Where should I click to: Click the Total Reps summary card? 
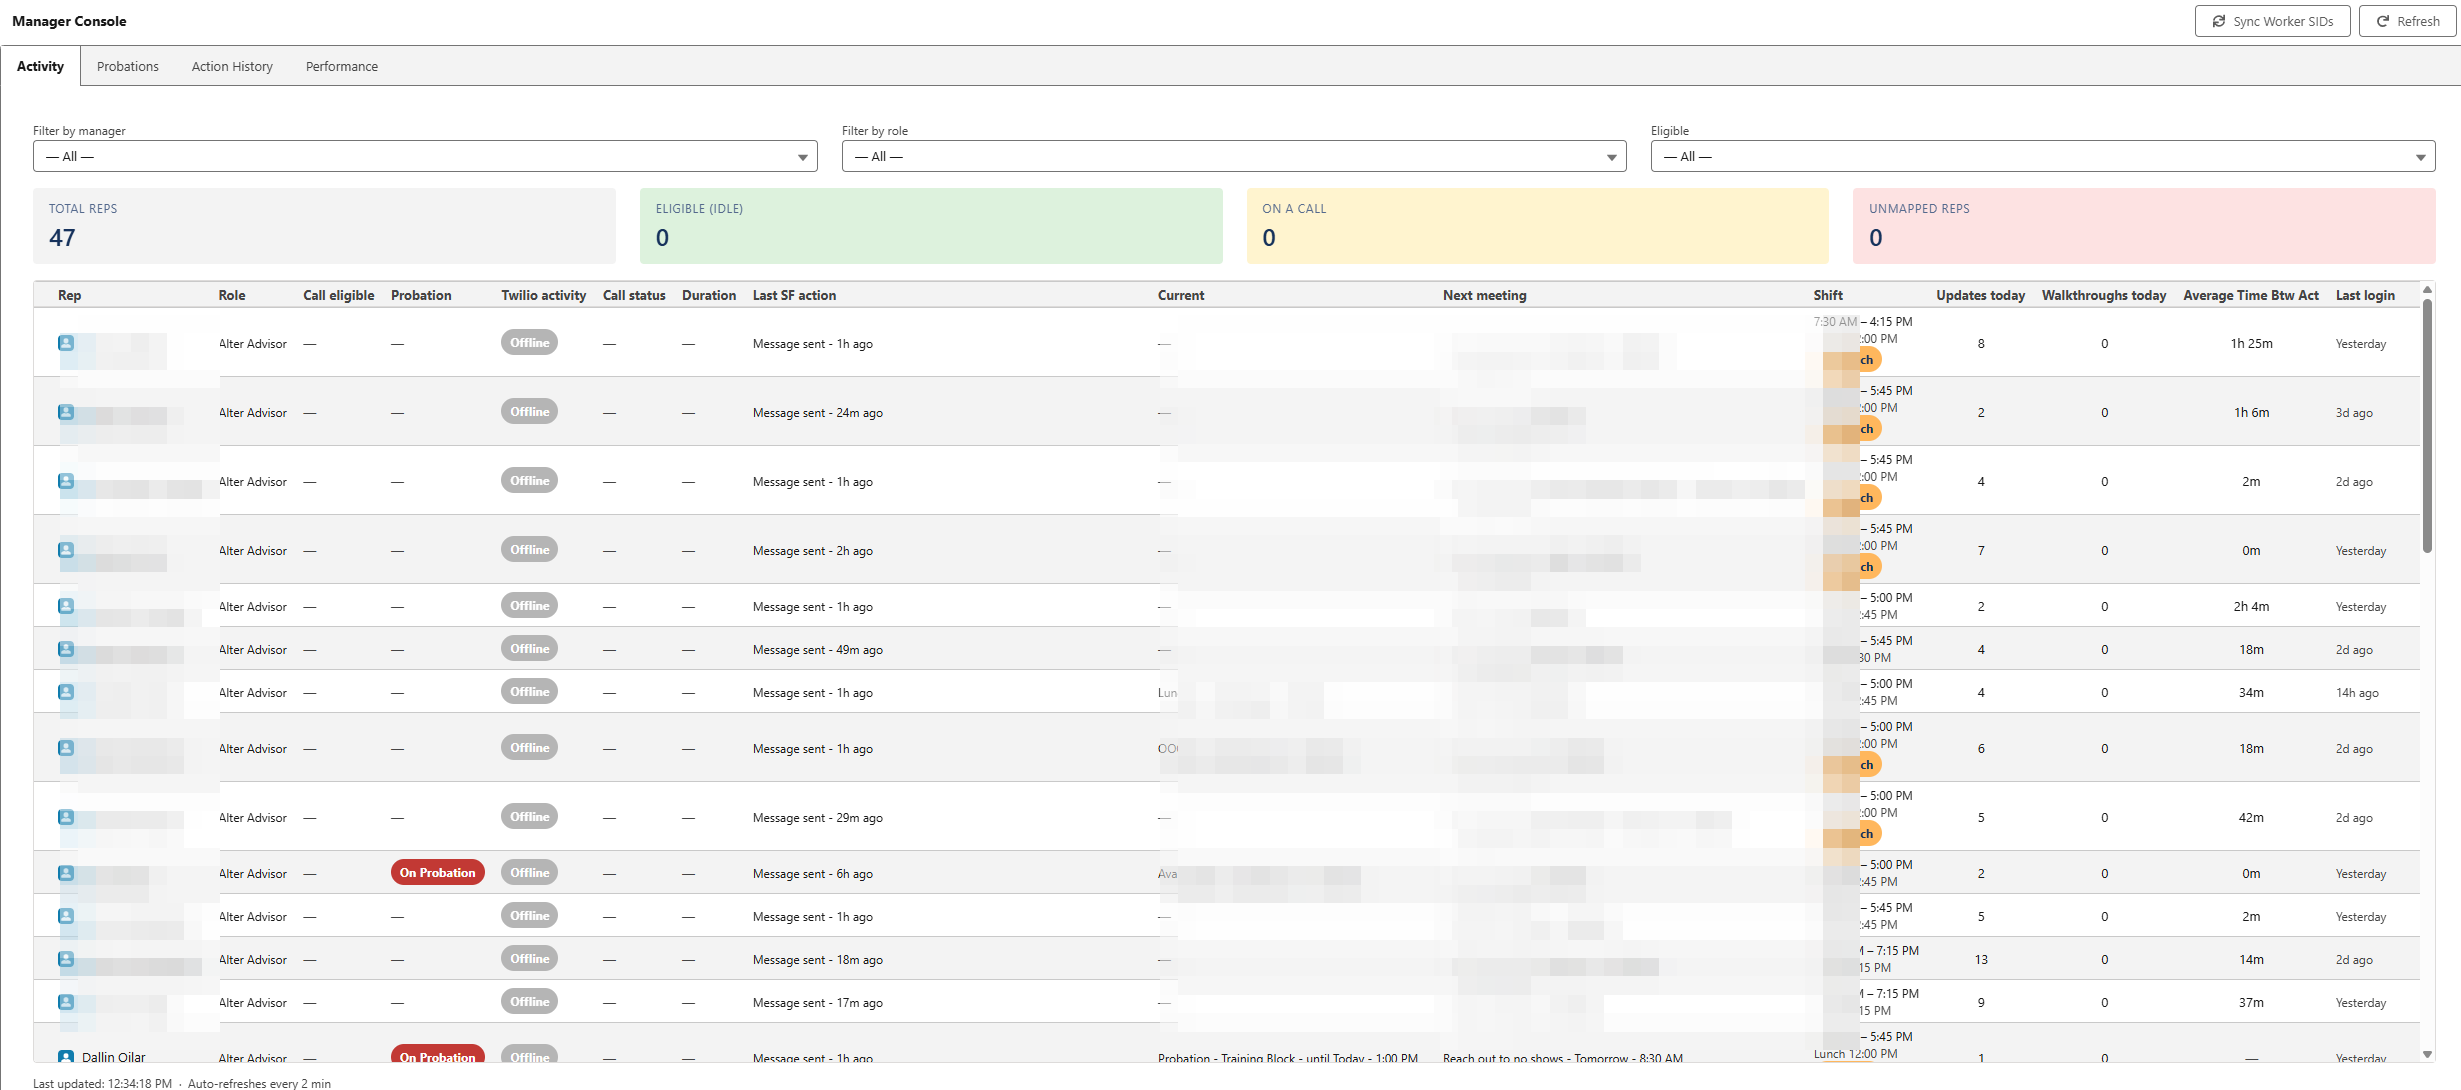tap(324, 226)
